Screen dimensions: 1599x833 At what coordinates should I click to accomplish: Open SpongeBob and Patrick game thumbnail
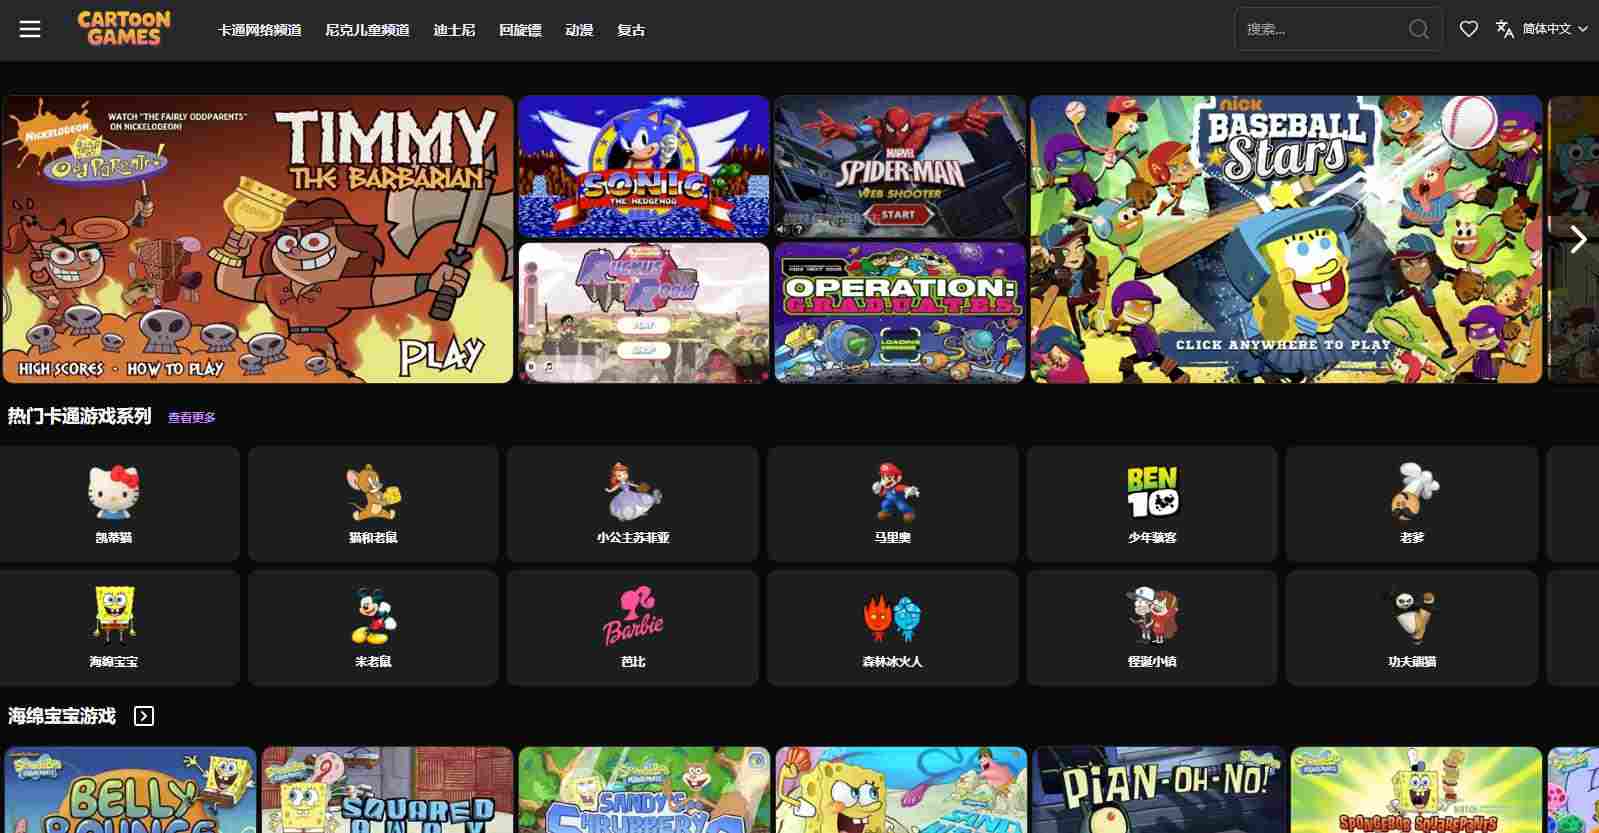(901, 790)
